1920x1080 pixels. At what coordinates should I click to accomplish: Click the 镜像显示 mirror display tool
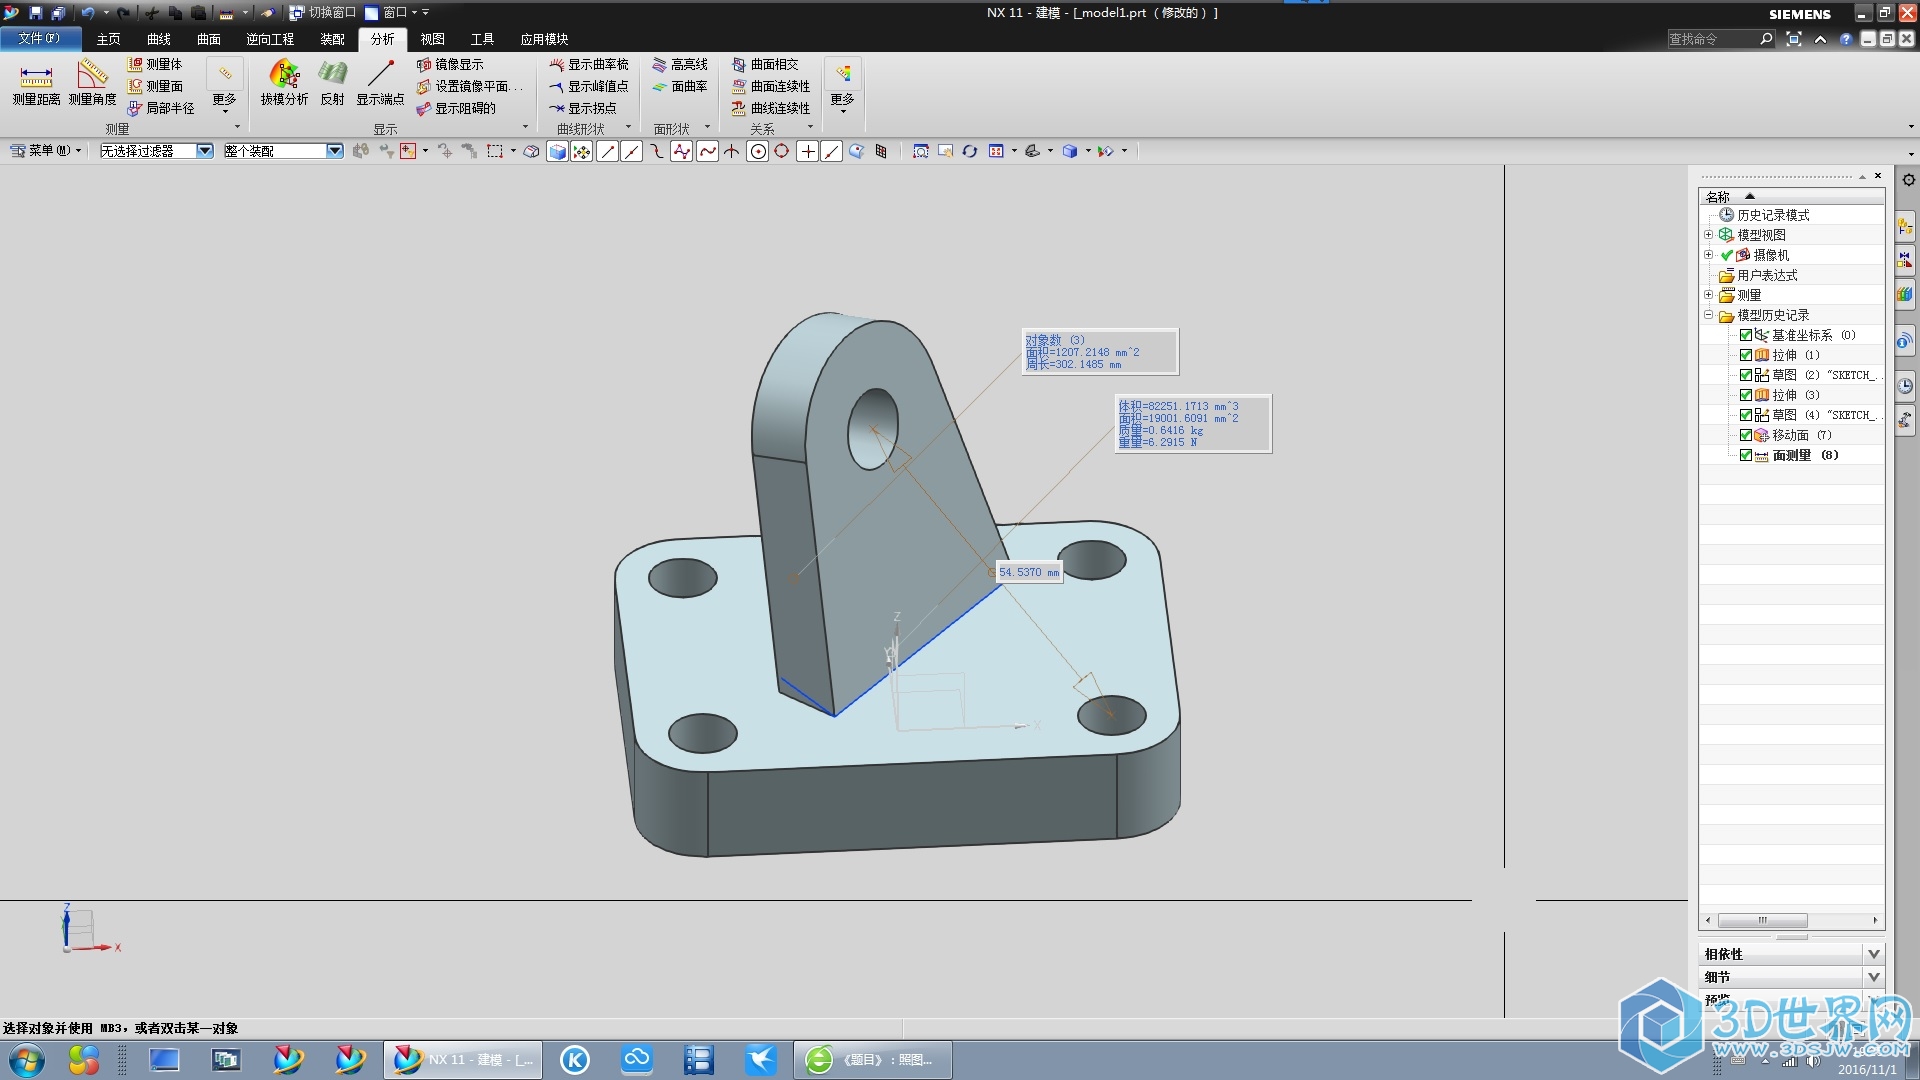(x=450, y=64)
